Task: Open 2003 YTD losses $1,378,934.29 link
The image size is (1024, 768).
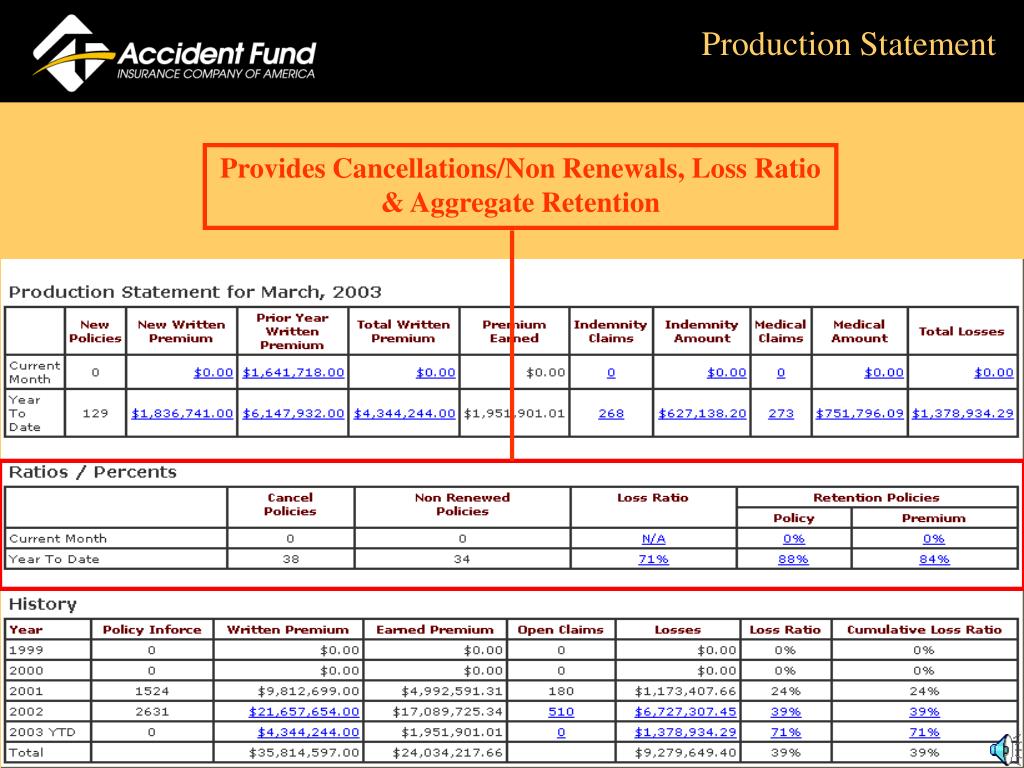Action: coord(685,732)
